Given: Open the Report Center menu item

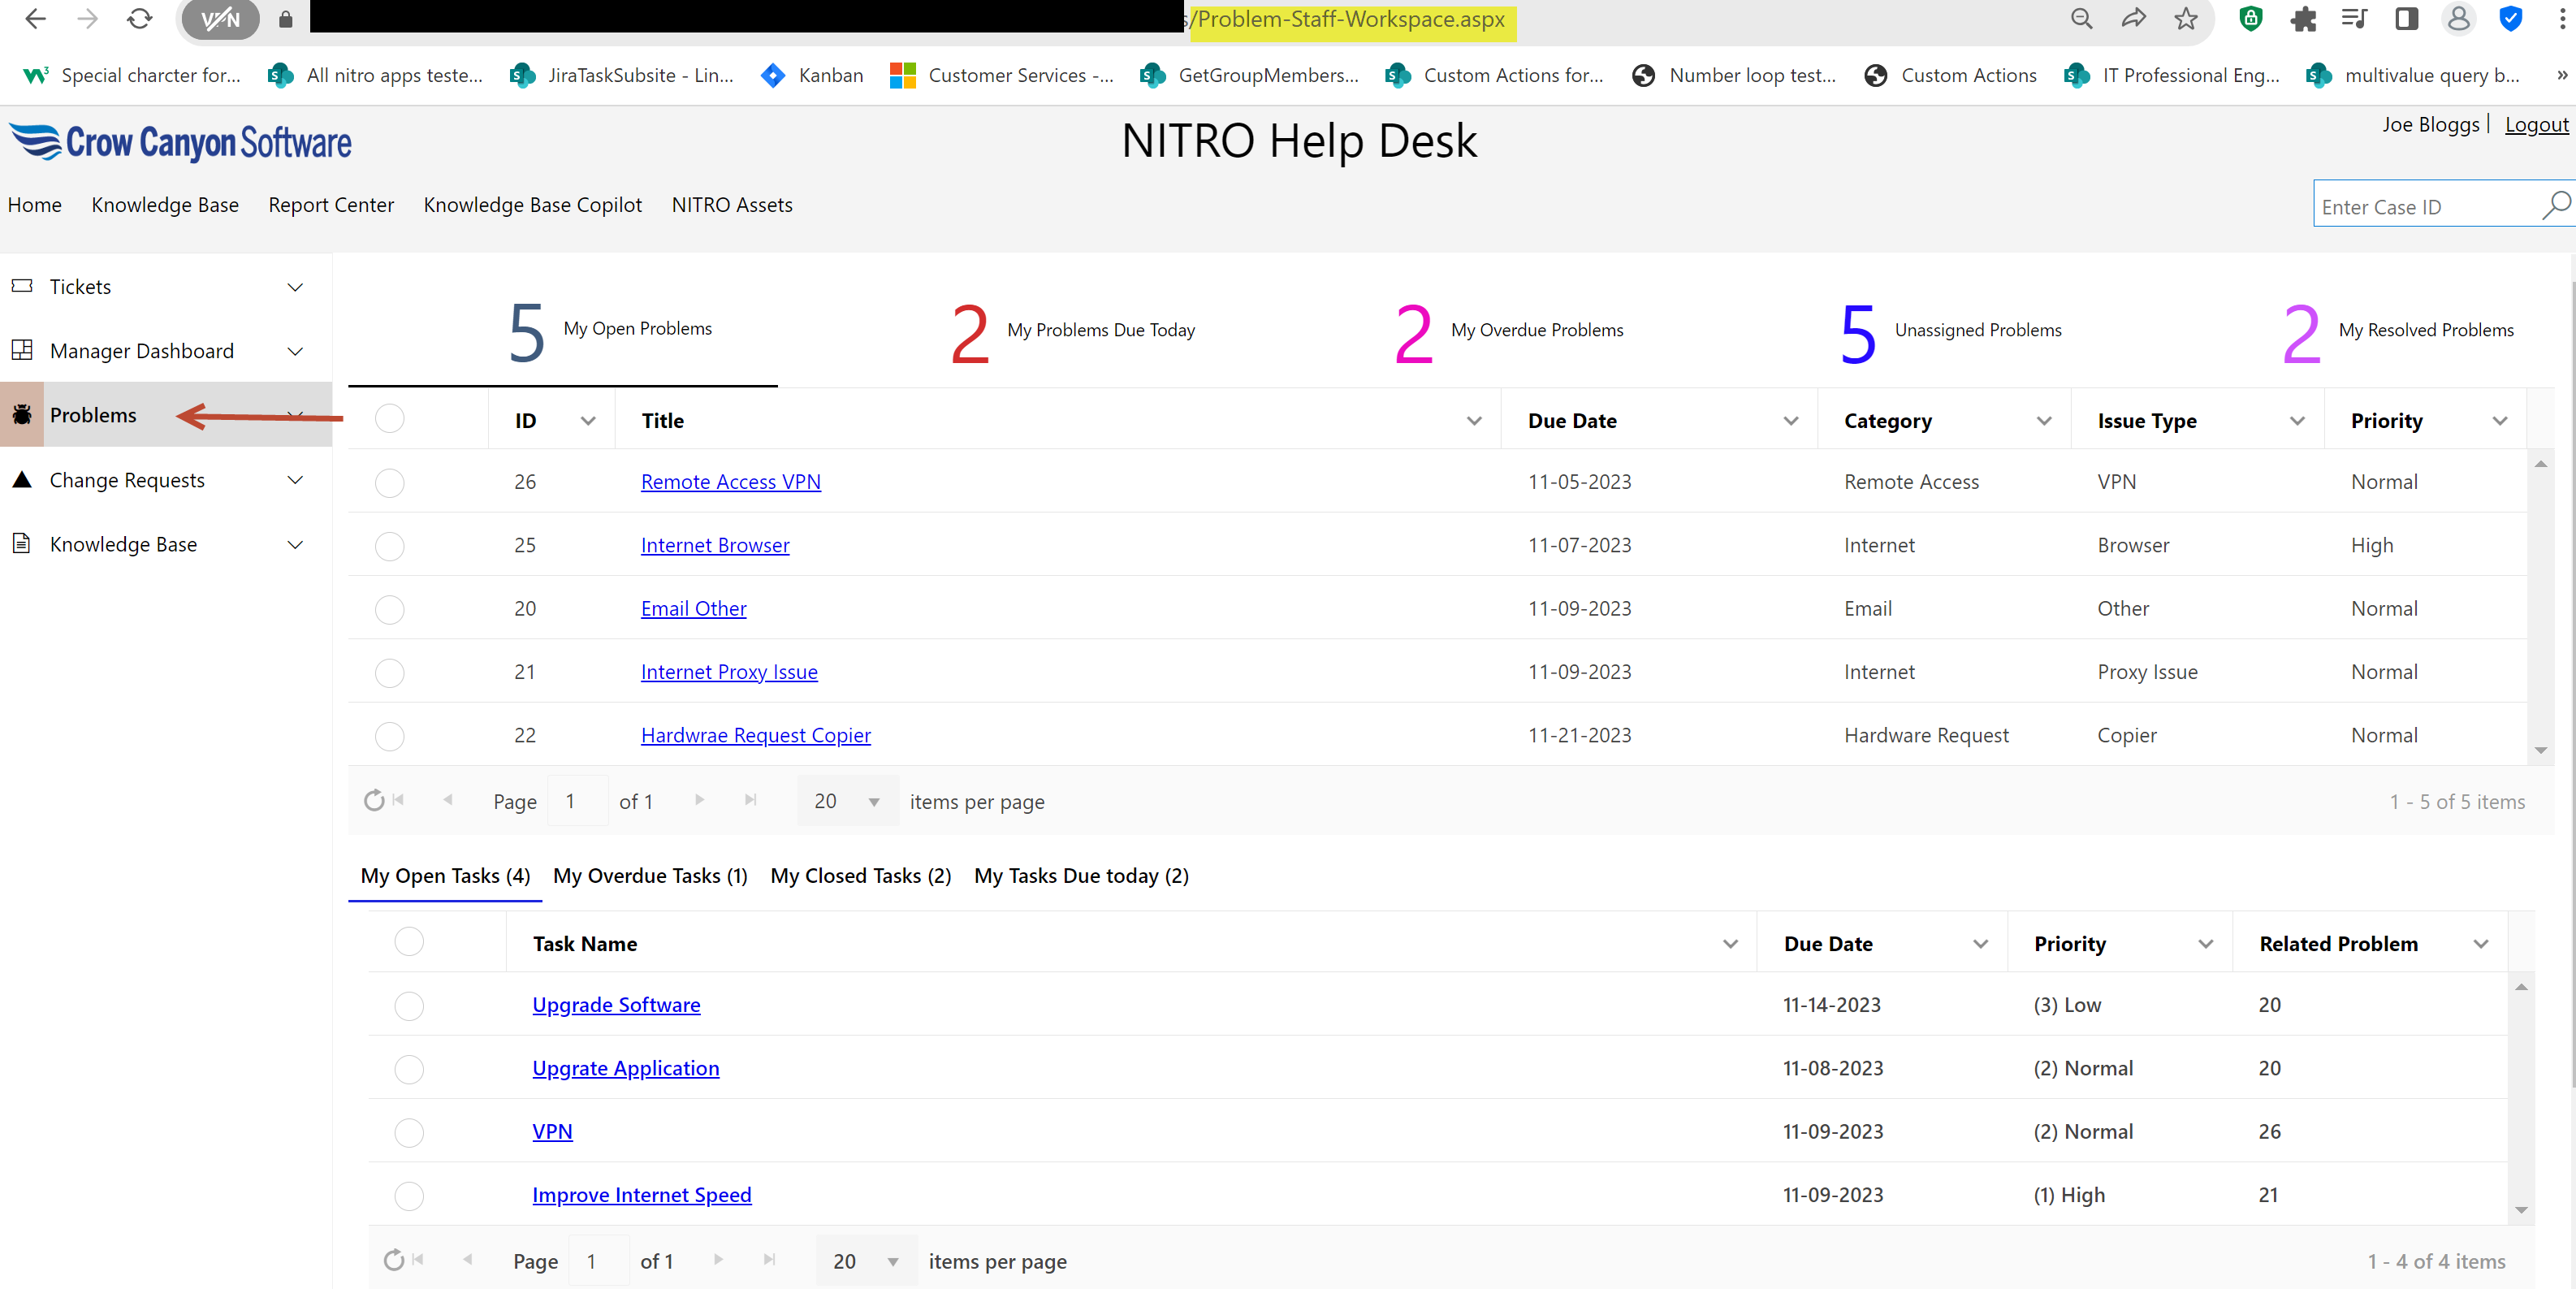Looking at the screenshot, I should click(331, 205).
